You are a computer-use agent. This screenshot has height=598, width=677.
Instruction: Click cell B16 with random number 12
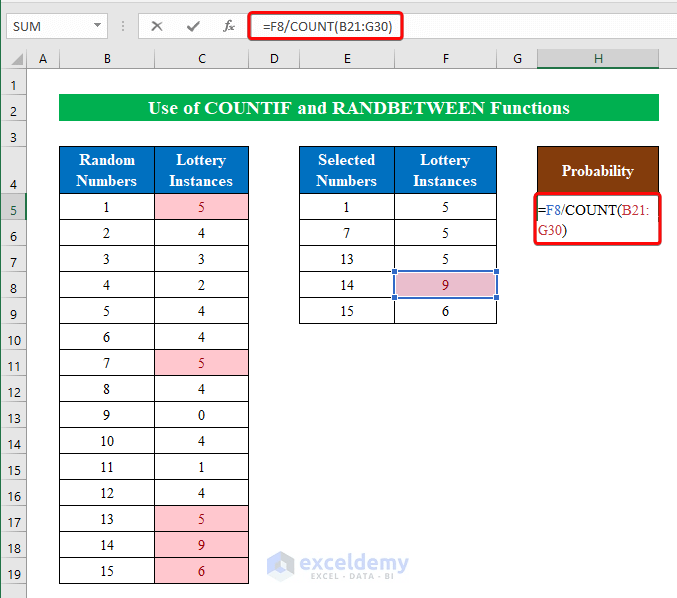click(107, 493)
